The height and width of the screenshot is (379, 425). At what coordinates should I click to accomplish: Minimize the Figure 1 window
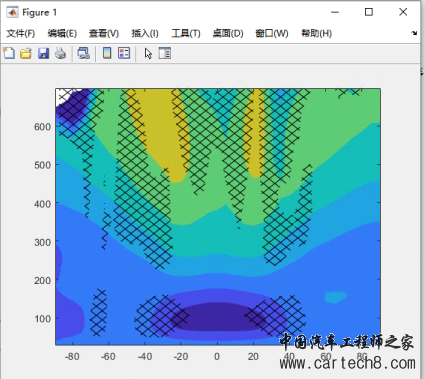(x=335, y=12)
